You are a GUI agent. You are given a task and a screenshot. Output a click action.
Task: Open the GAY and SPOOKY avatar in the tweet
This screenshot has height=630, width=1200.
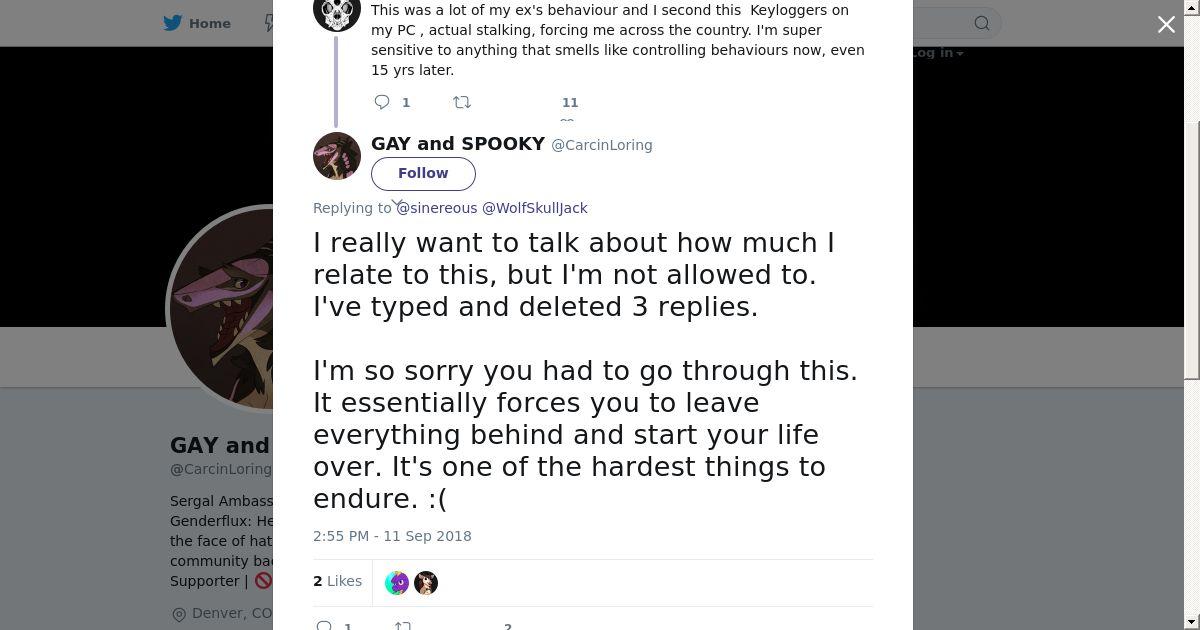click(337, 156)
